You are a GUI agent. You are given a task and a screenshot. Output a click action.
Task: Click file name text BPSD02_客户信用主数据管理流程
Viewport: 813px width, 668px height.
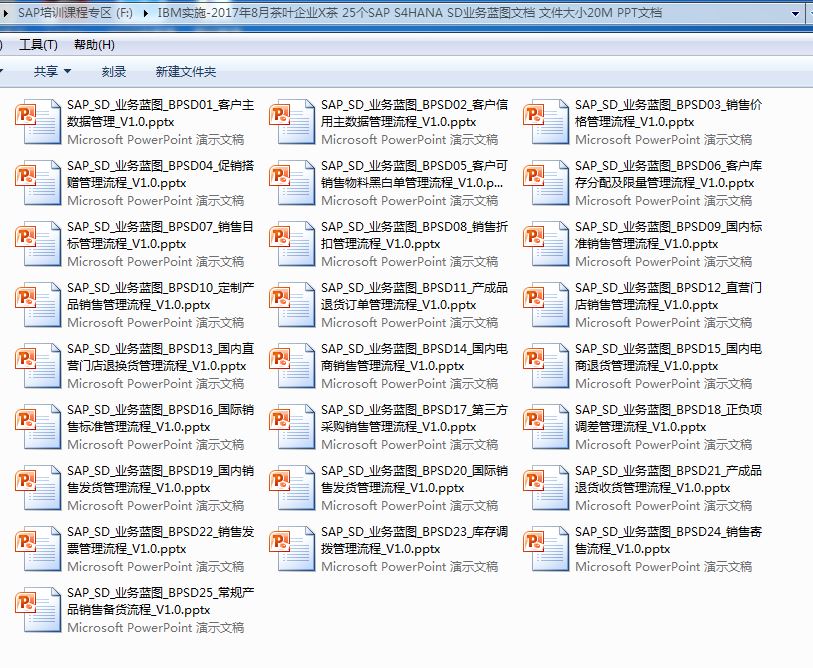pyautogui.click(x=414, y=113)
